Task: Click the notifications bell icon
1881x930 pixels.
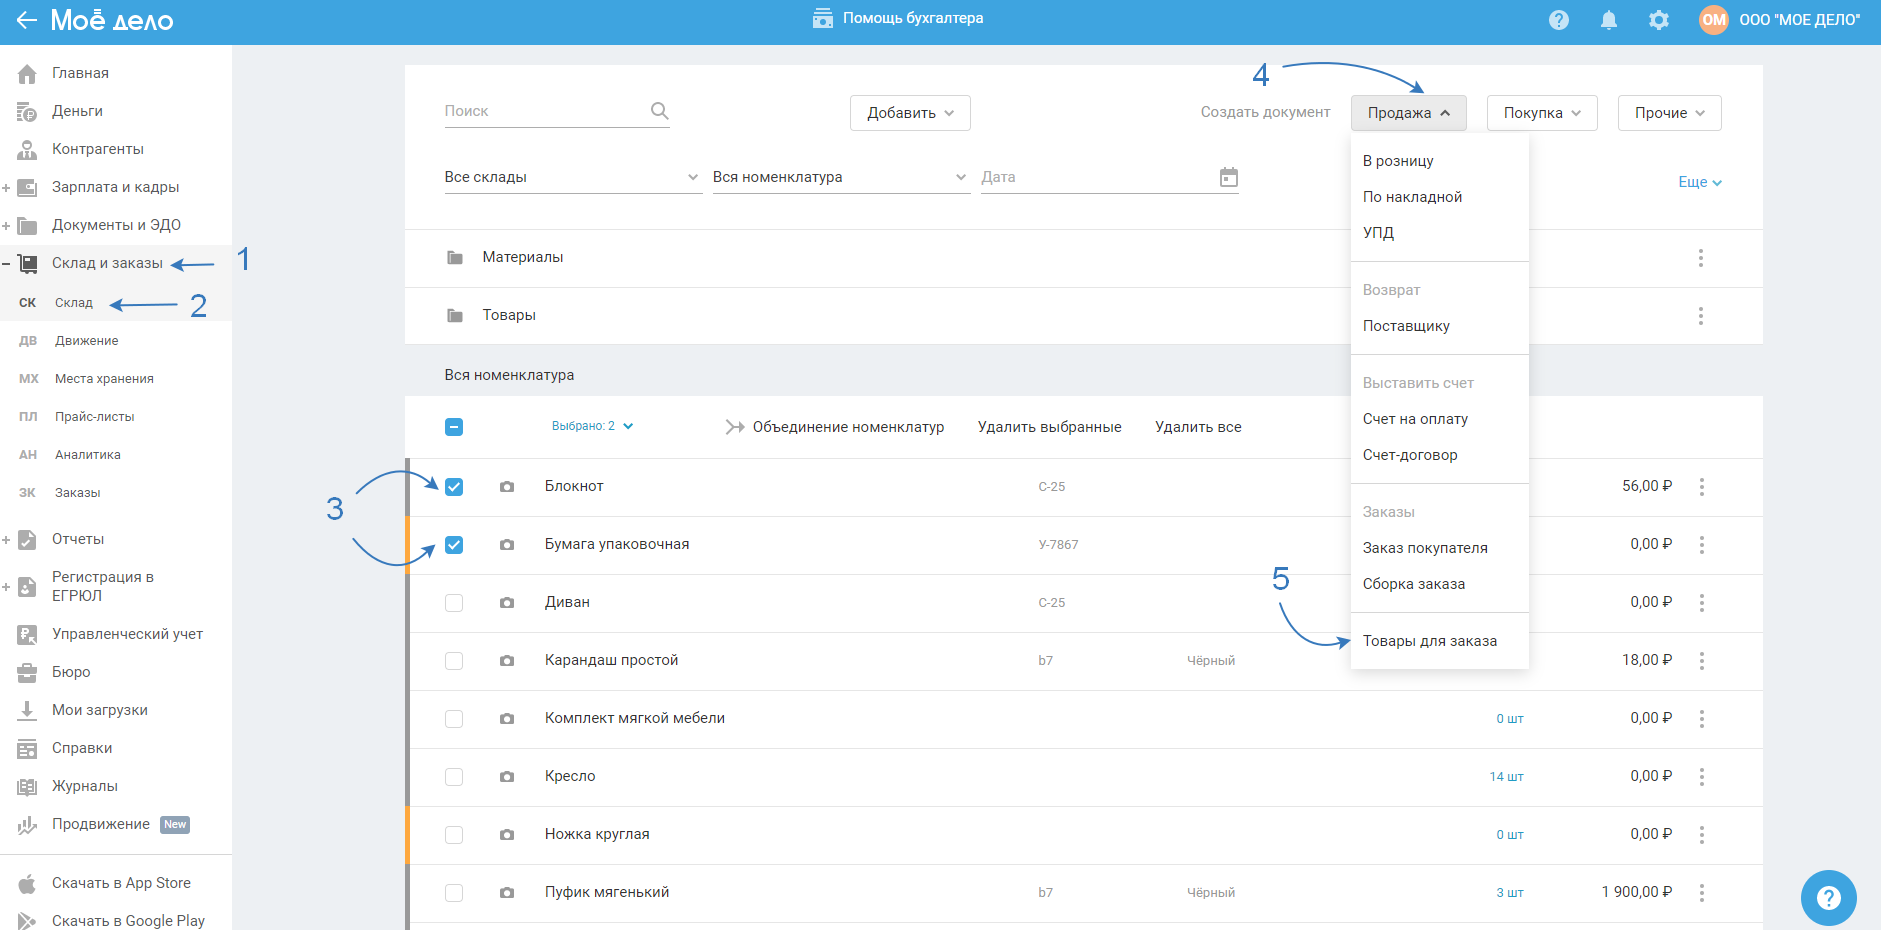Action: pyautogui.click(x=1608, y=20)
